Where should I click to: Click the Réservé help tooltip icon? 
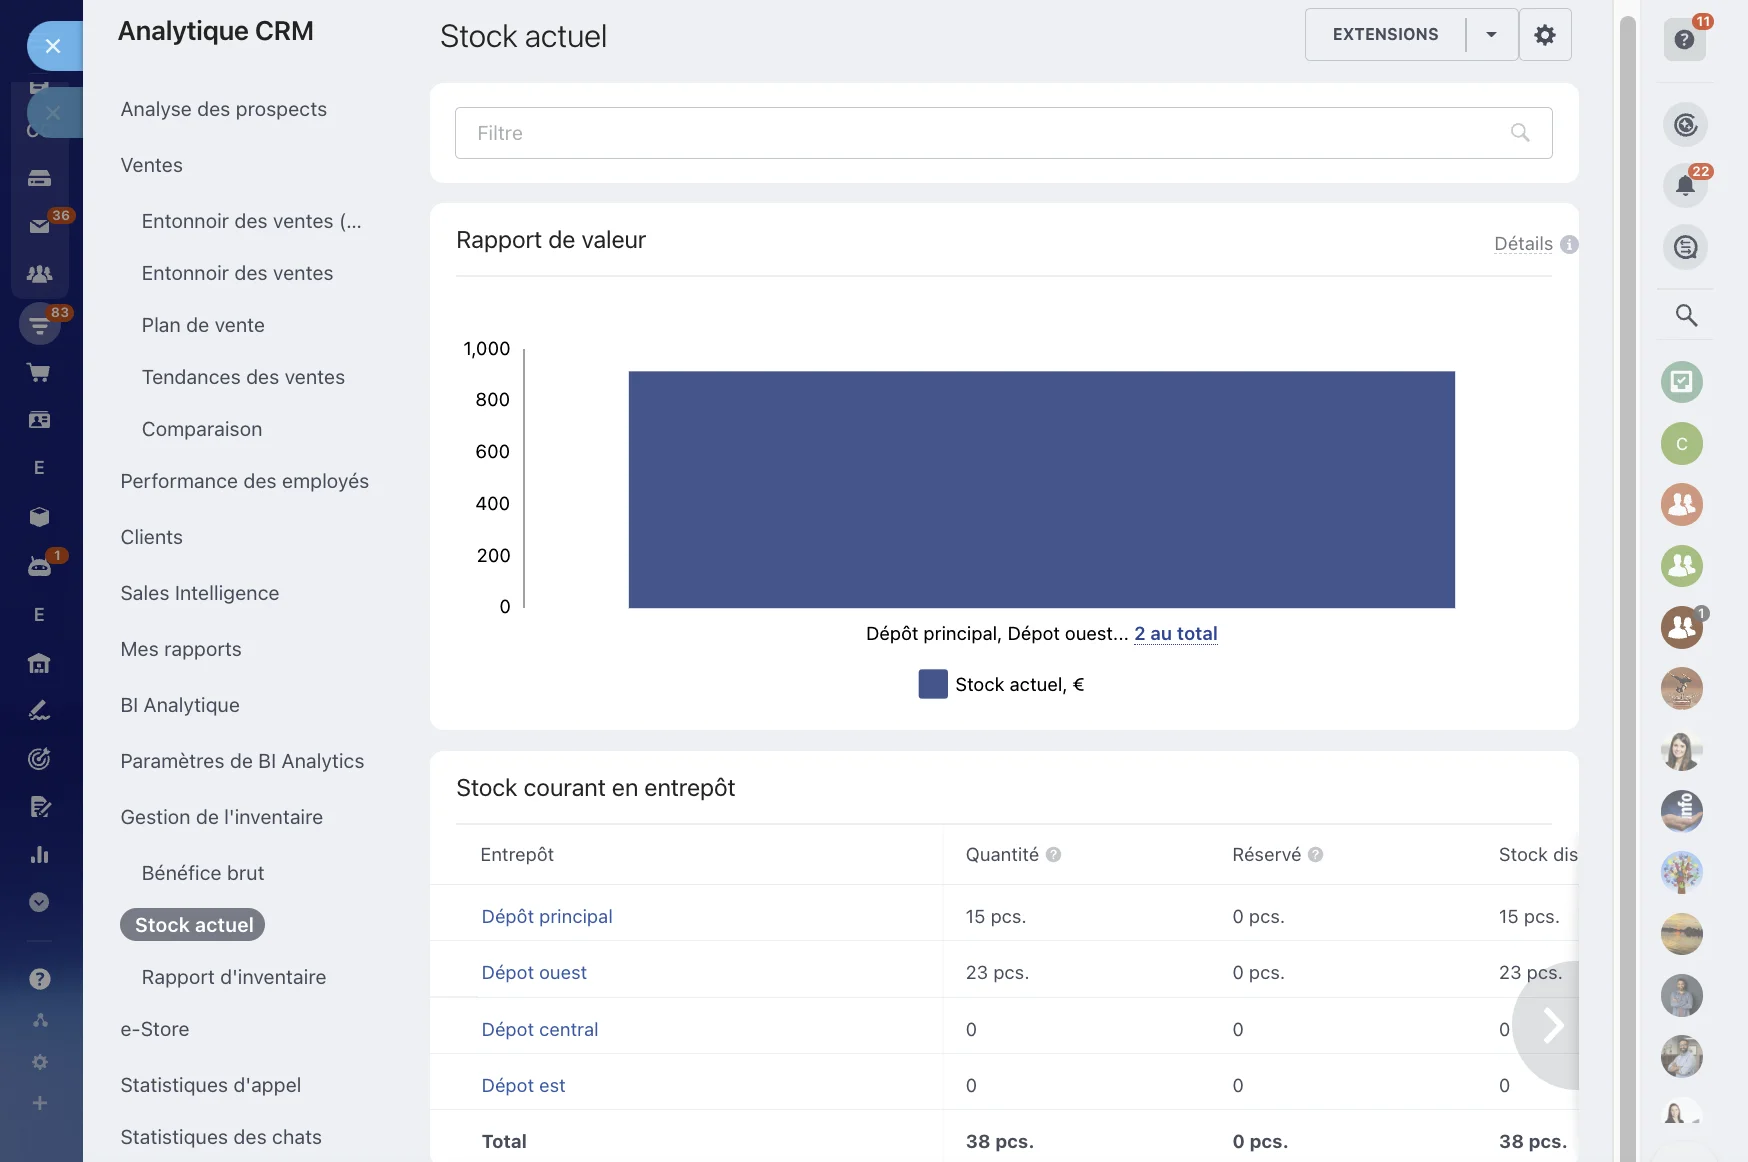(1316, 855)
